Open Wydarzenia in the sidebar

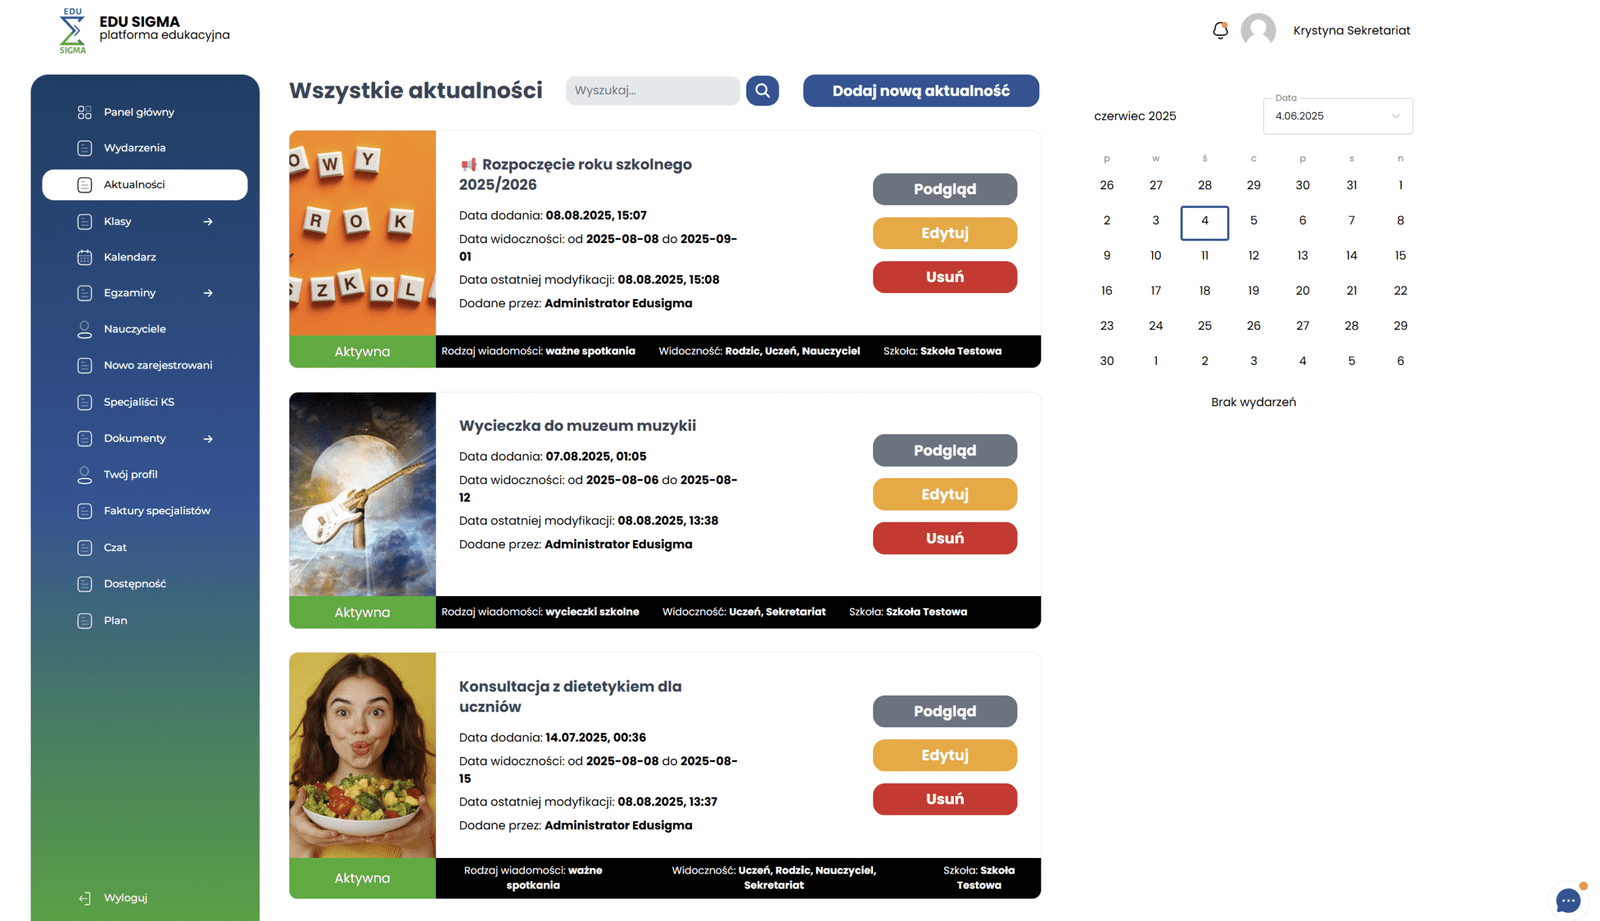tap(134, 148)
